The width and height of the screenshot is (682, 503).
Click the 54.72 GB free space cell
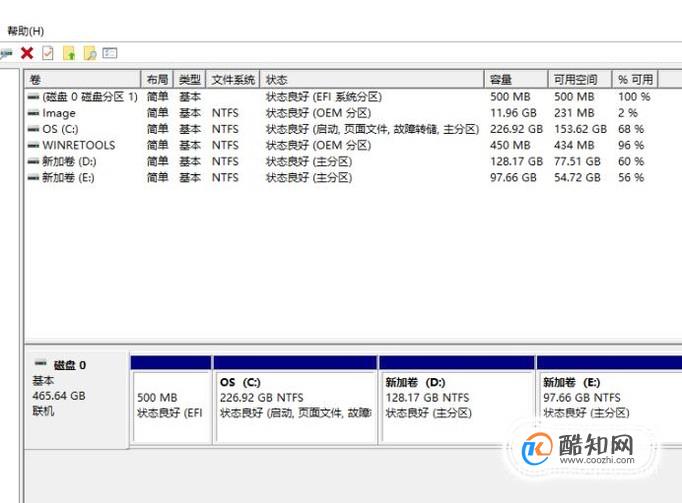(x=577, y=178)
